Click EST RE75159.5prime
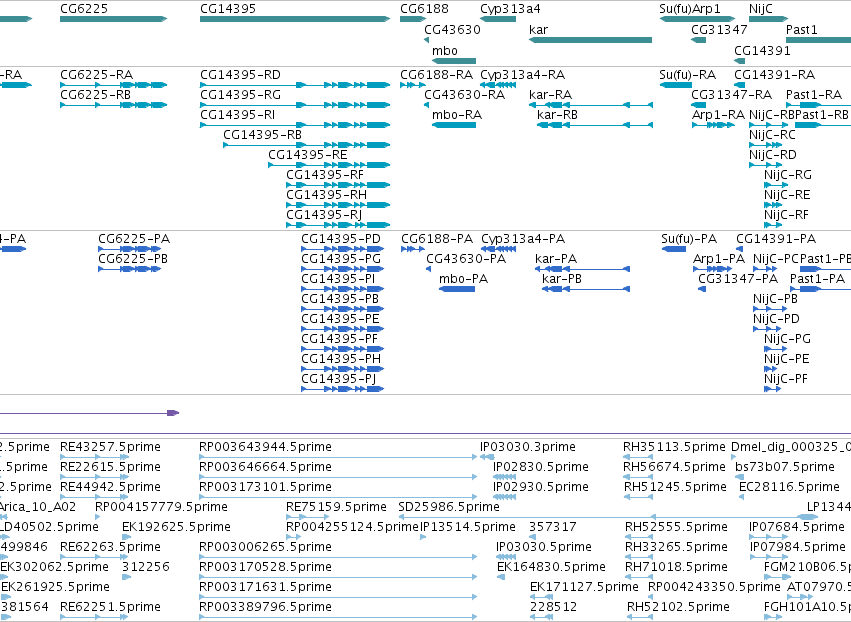 click(x=336, y=507)
